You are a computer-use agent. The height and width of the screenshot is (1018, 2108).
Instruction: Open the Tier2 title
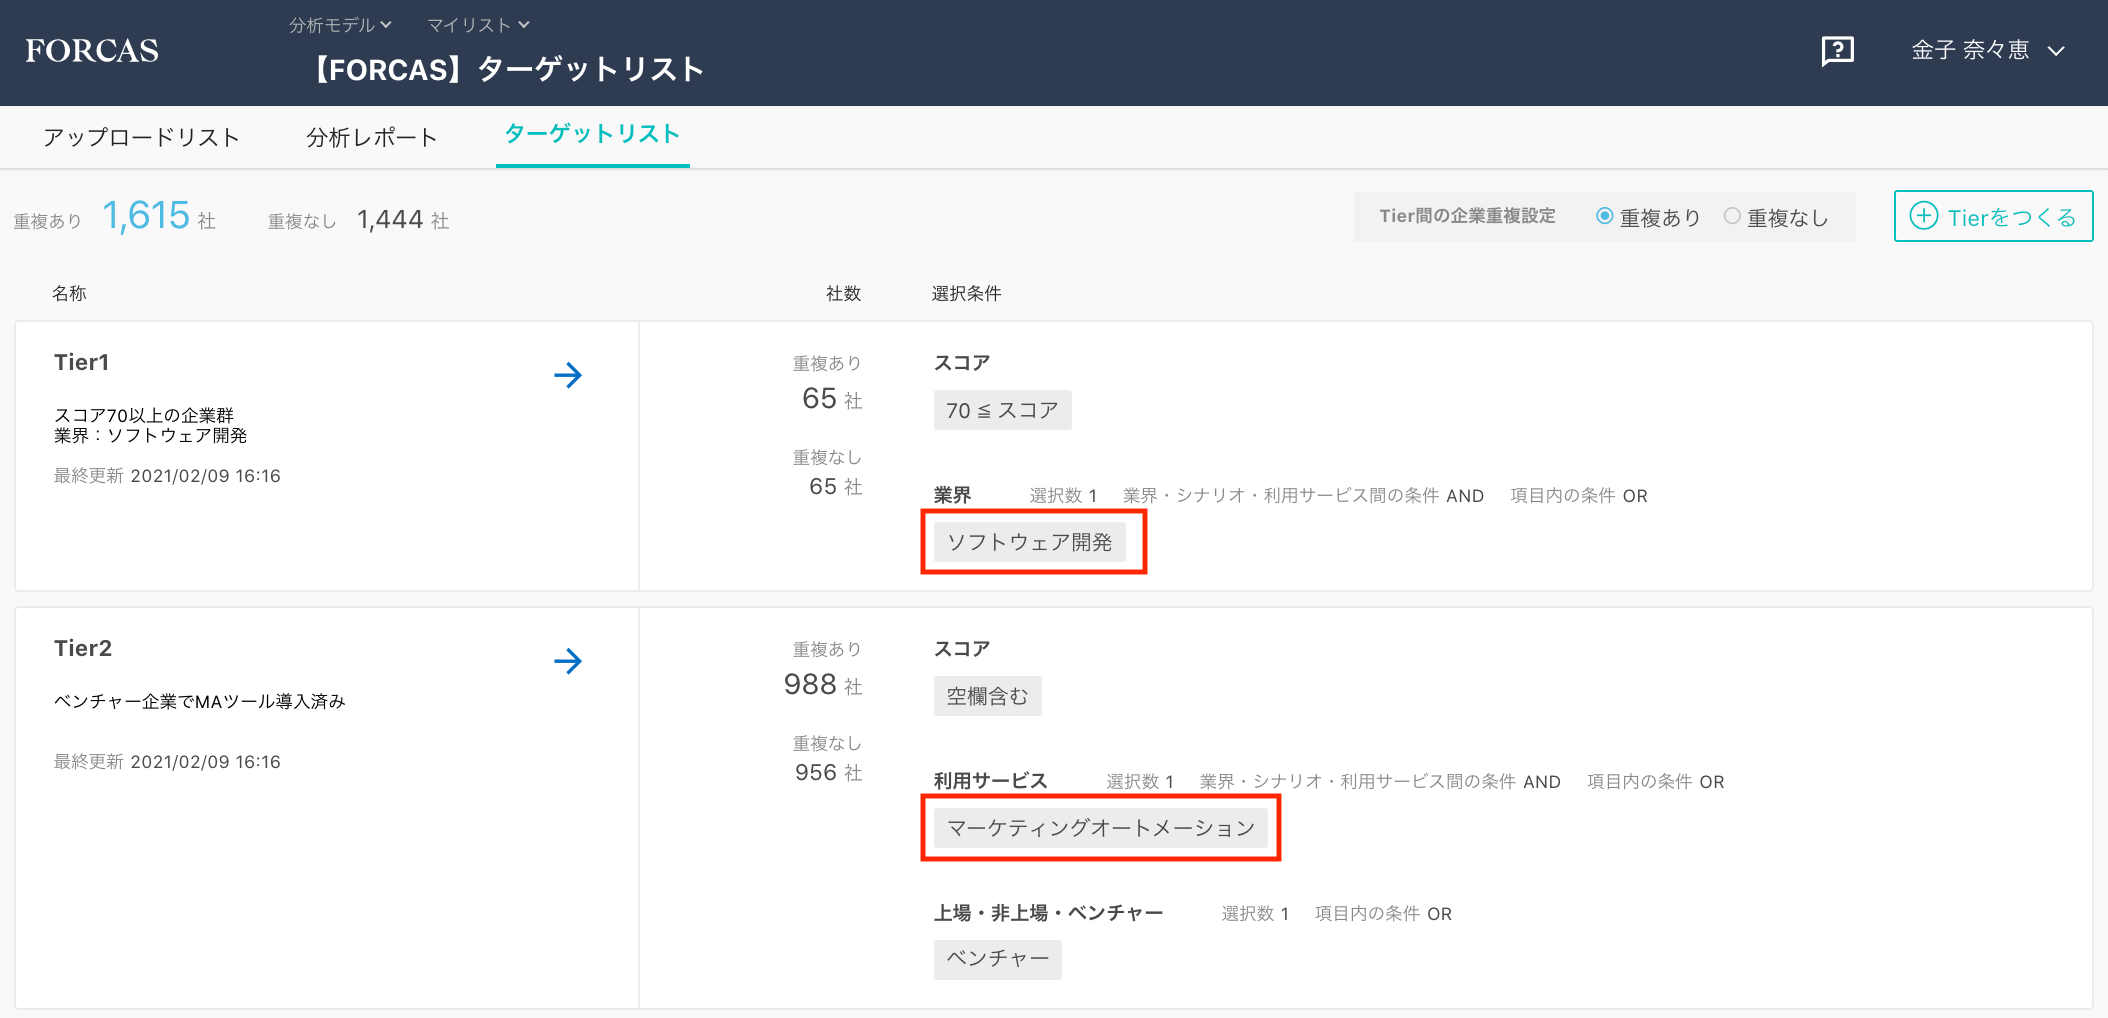pyautogui.click(x=83, y=648)
